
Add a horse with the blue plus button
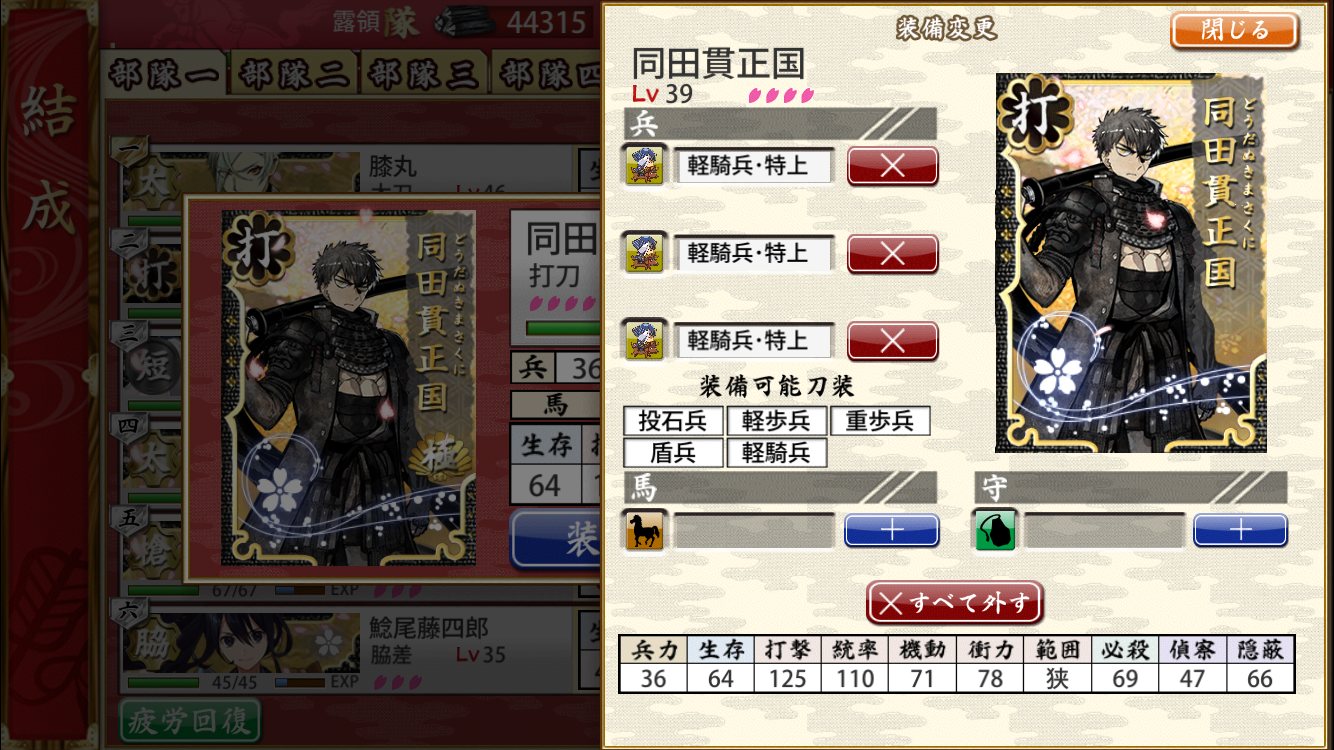tap(892, 530)
